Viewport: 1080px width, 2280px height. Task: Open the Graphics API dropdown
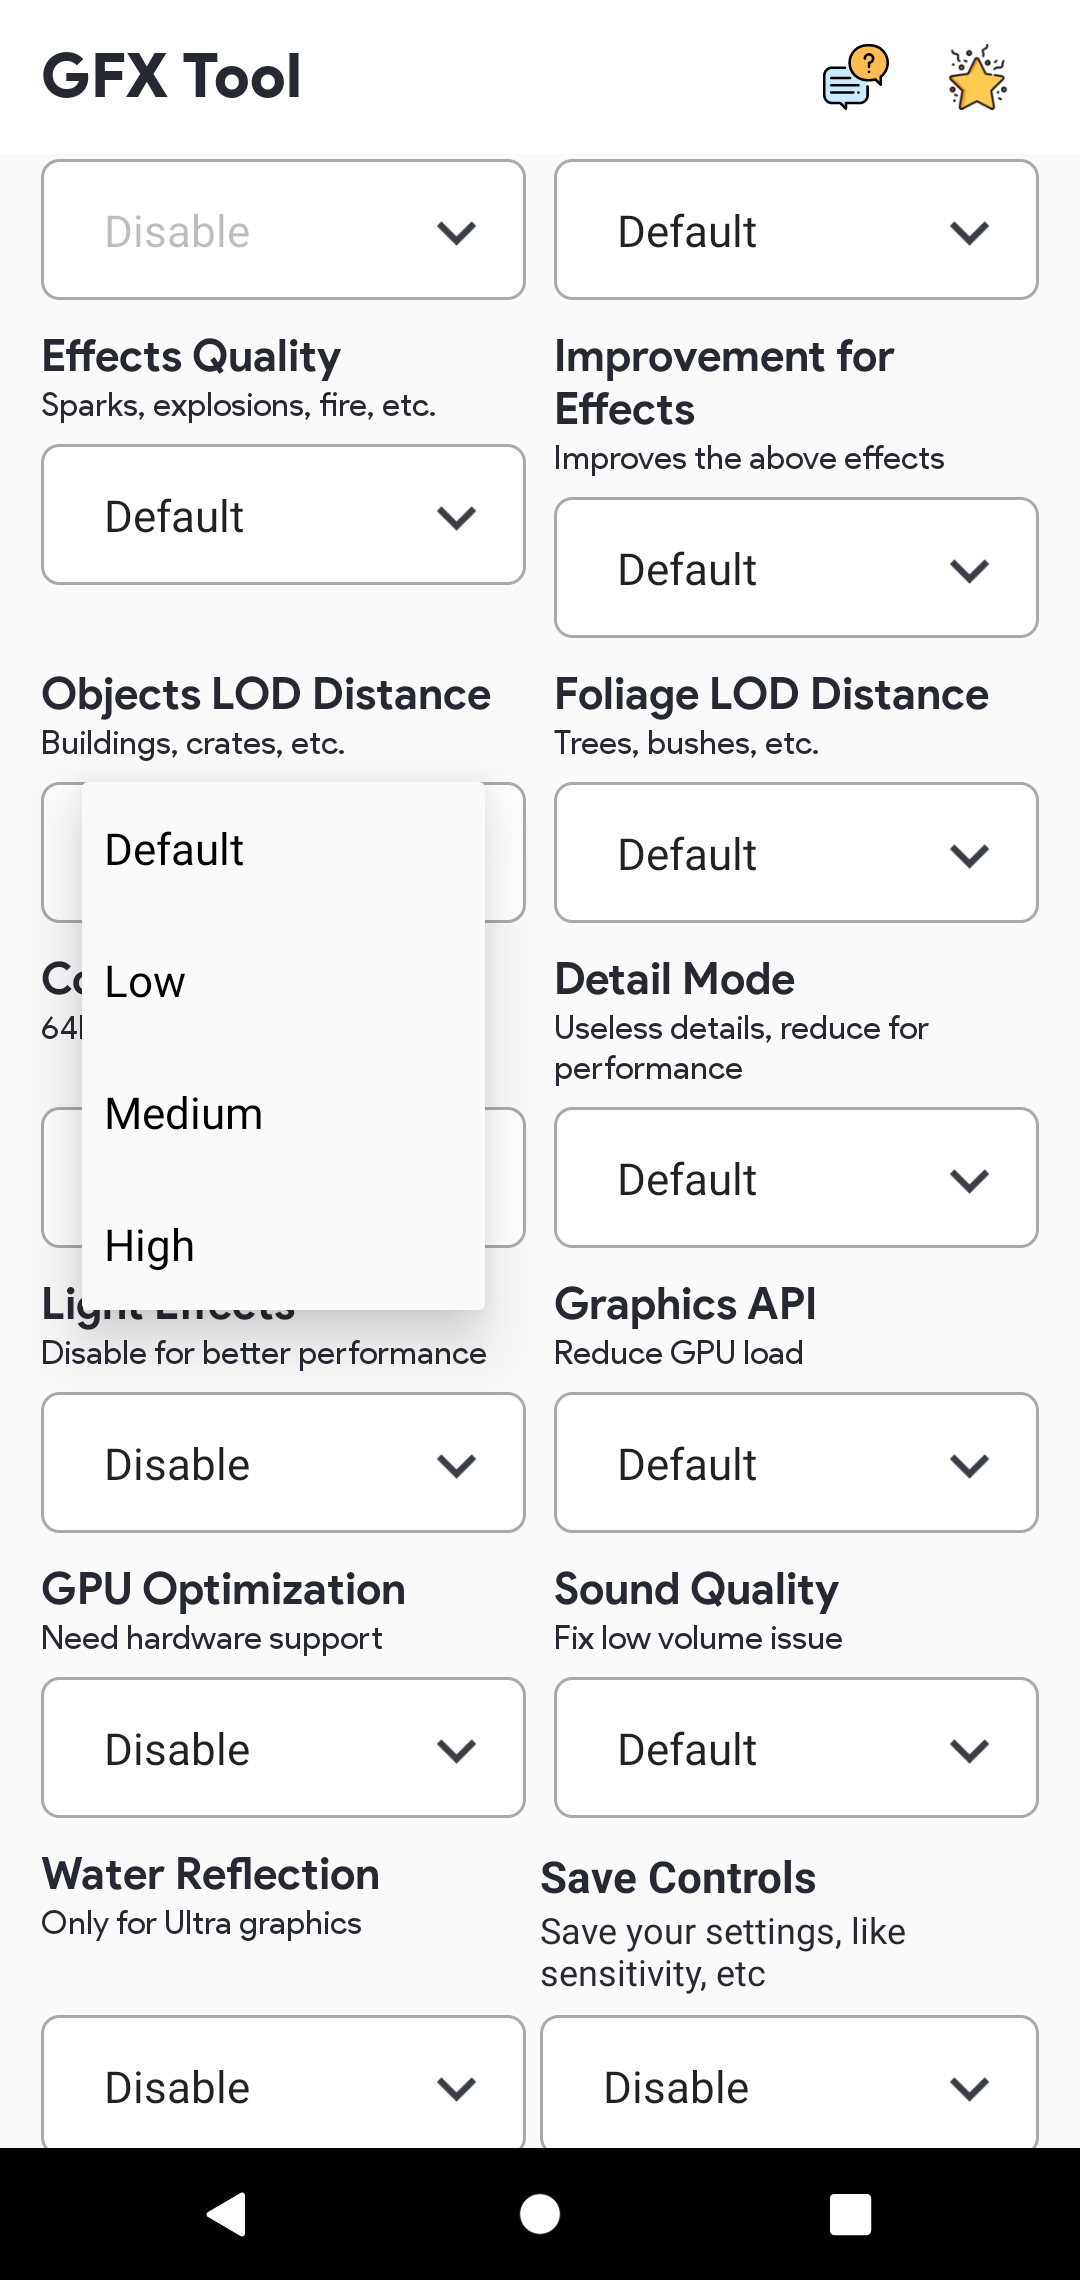point(796,1463)
